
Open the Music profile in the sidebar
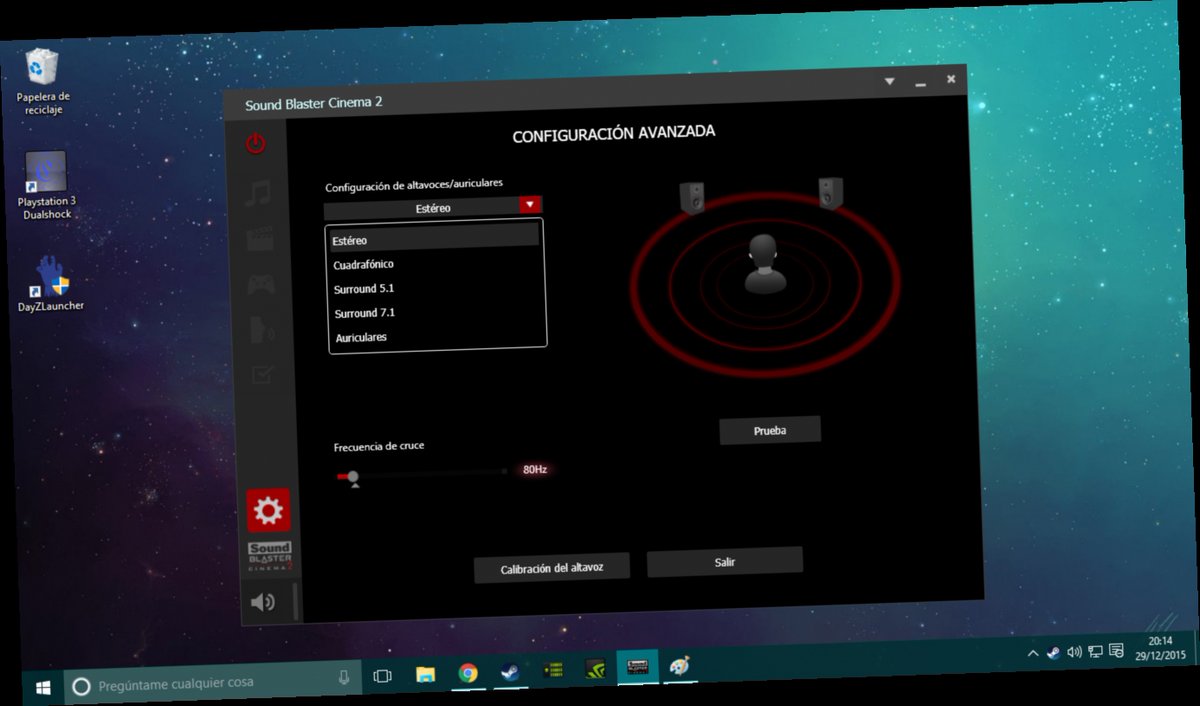point(258,192)
